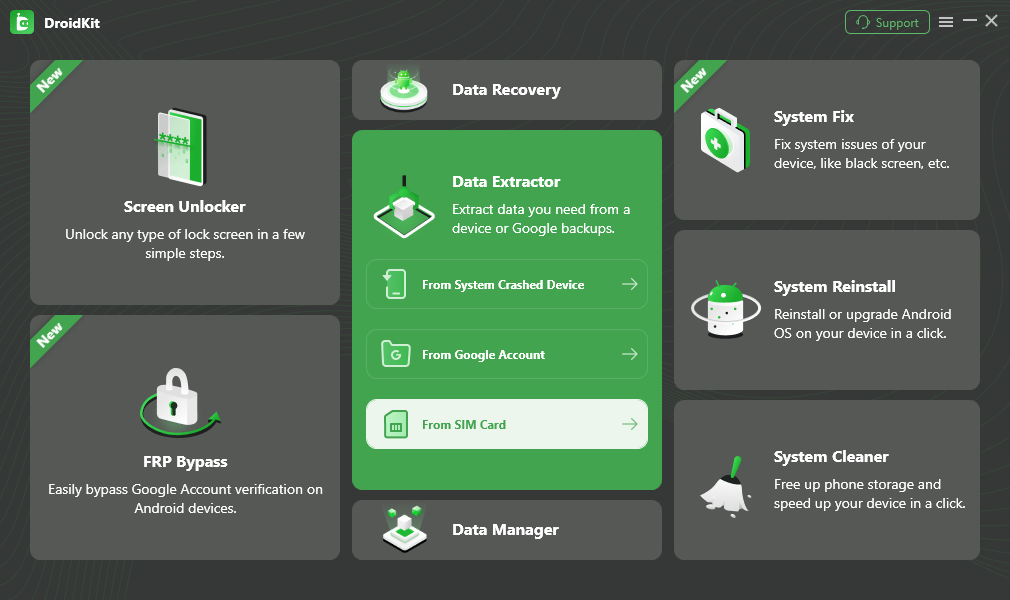Click the System Cleaner broom icon
The image size is (1010, 600).
[725, 487]
